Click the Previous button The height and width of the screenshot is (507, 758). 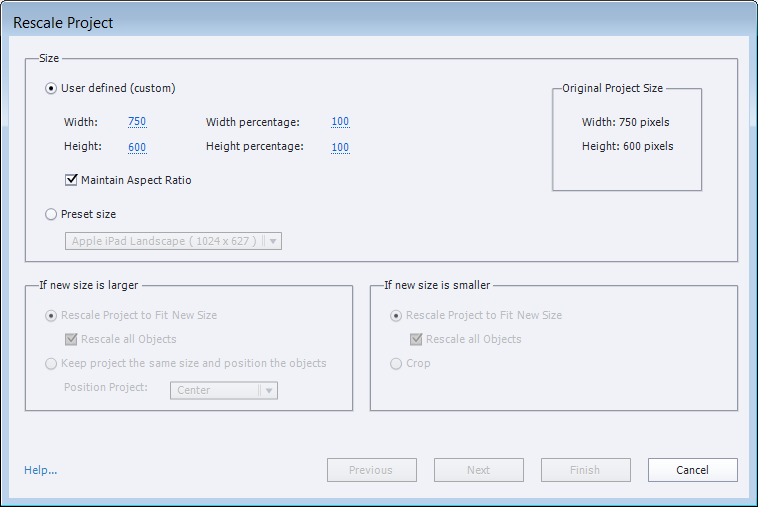[x=370, y=470]
